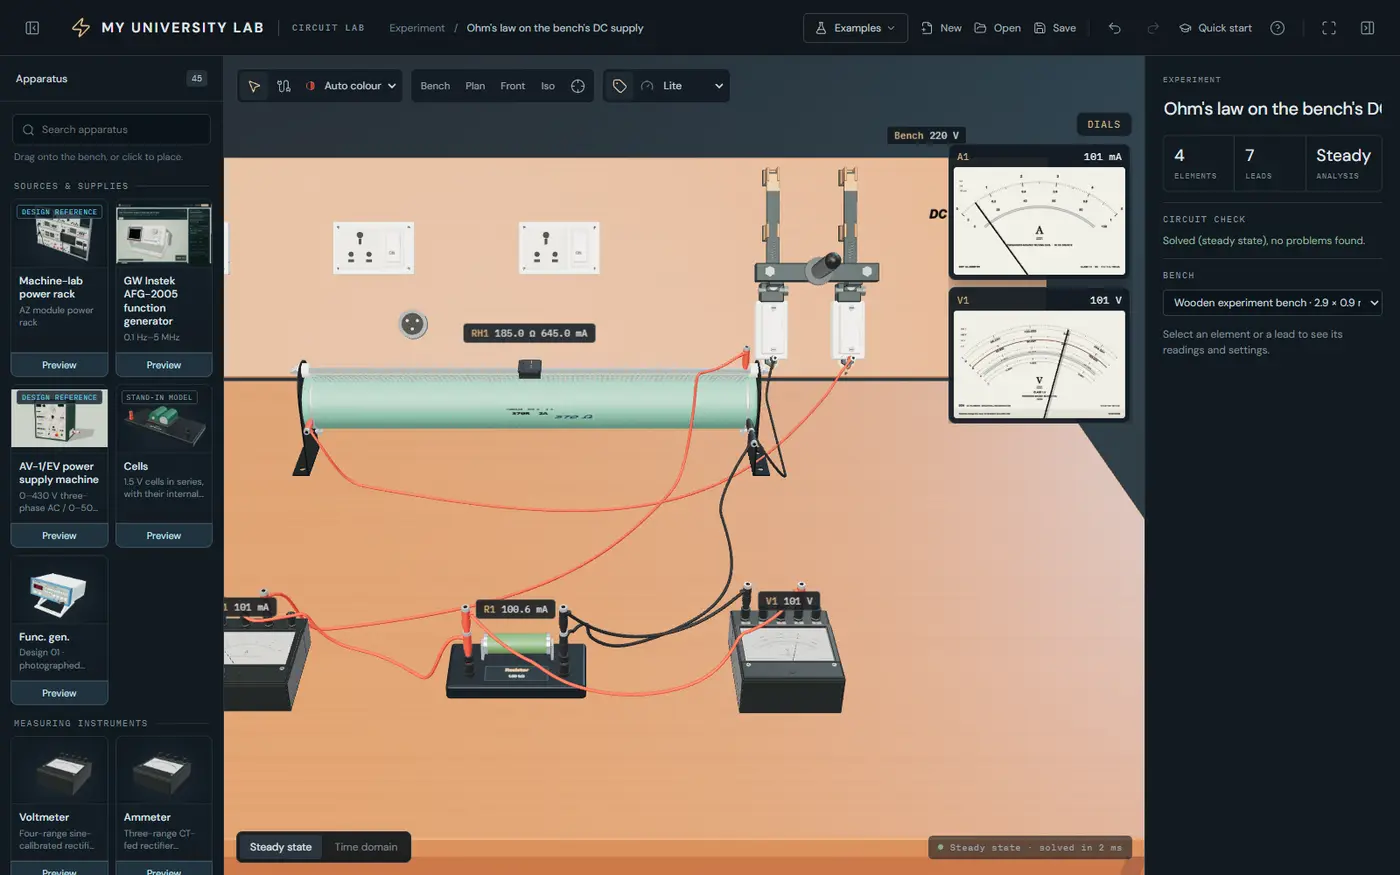Click the recenter view crosshair icon
Image resolution: width=1400 pixels, height=875 pixels.
coord(578,86)
